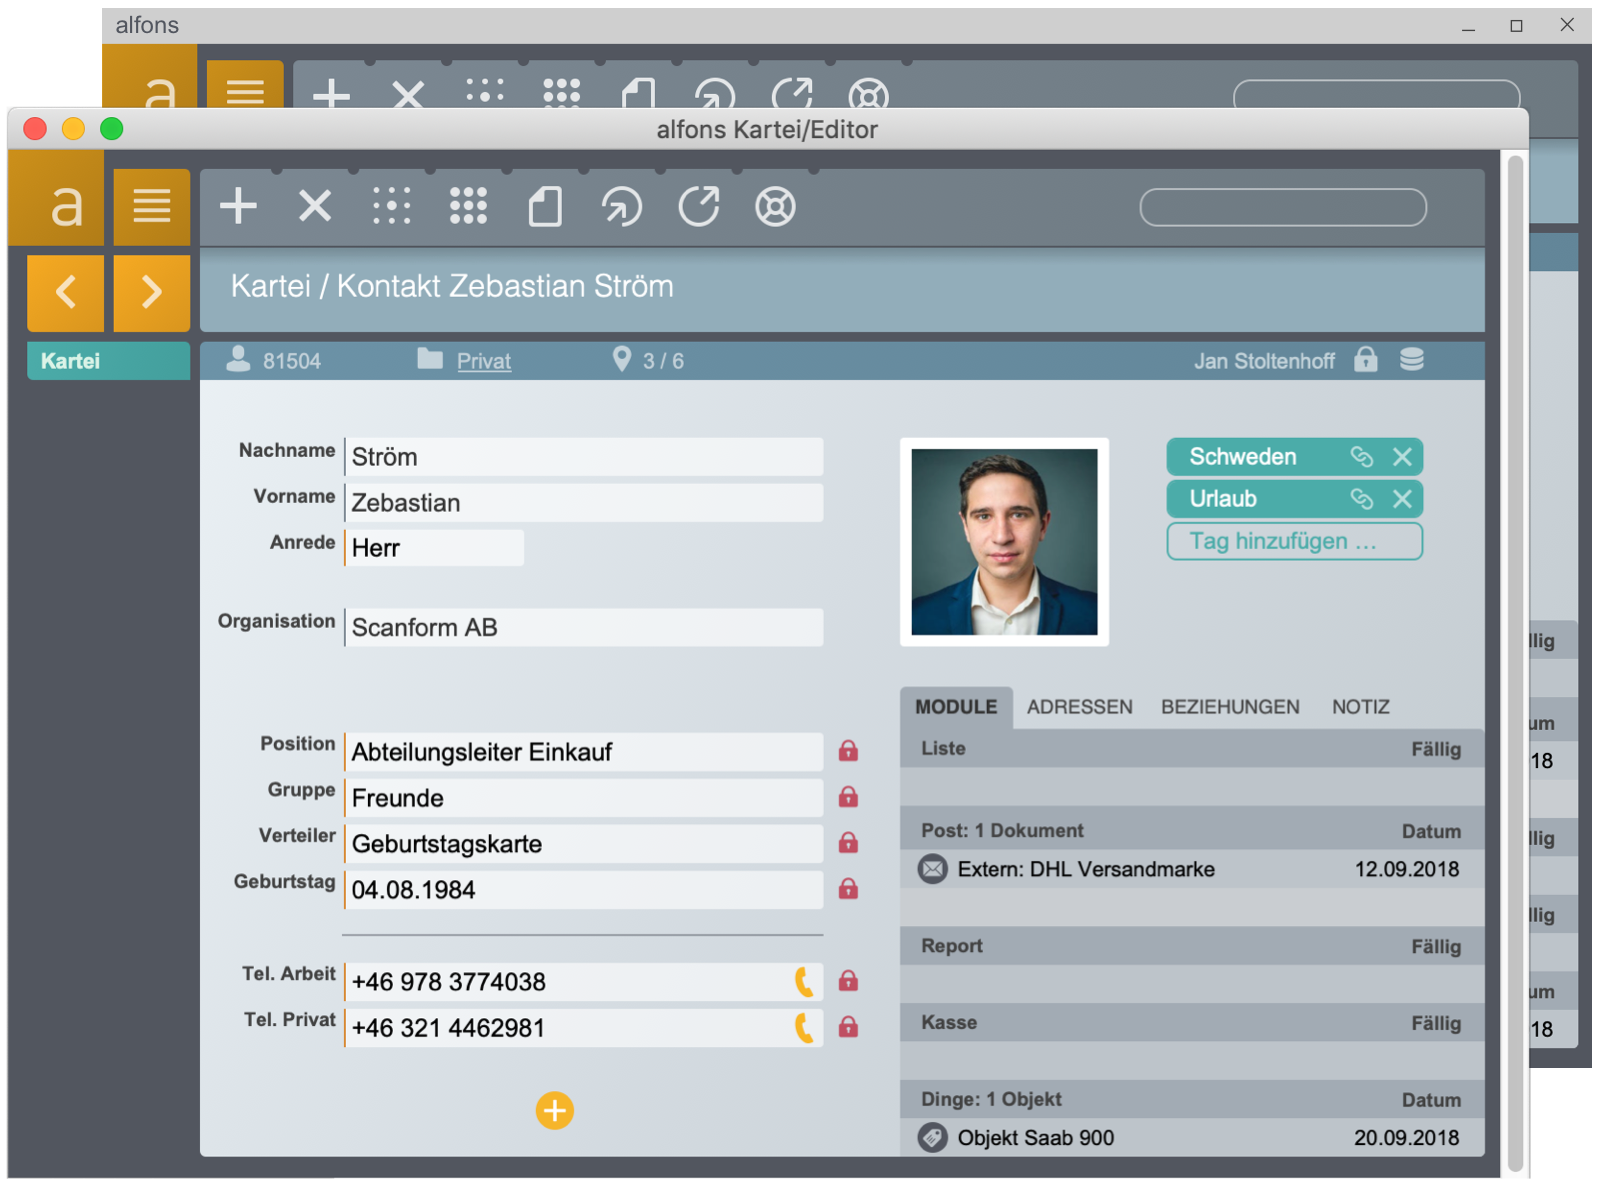Click the Anrede field containing Herr
1600x1186 pixels.
pos(434,548)
